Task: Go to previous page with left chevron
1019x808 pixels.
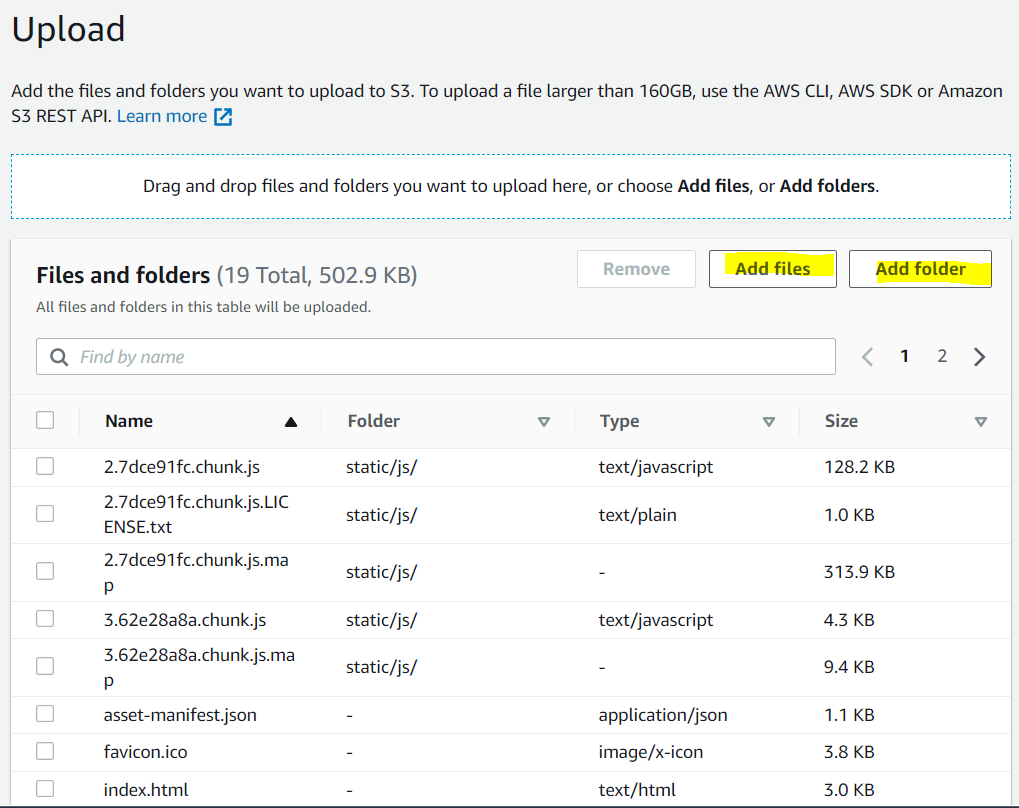Action: 867,357
